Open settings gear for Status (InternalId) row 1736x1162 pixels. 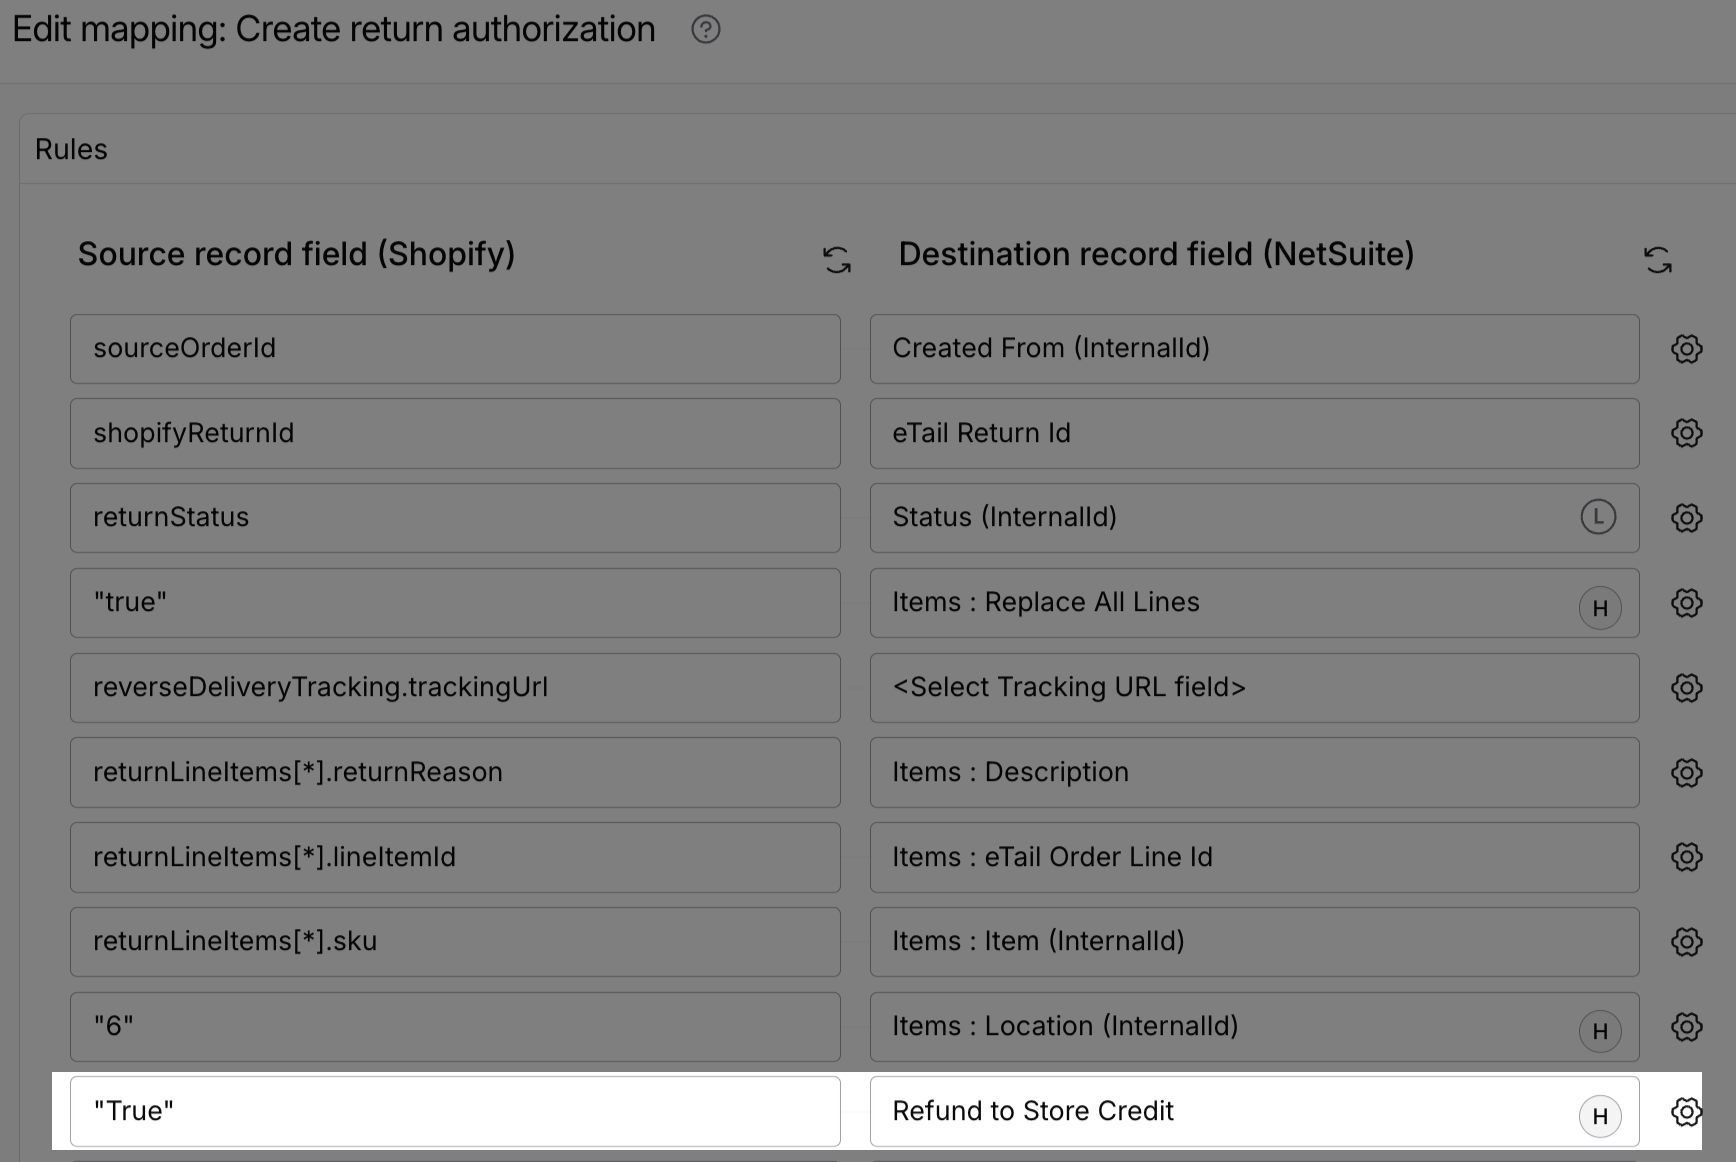(1687, 518)
